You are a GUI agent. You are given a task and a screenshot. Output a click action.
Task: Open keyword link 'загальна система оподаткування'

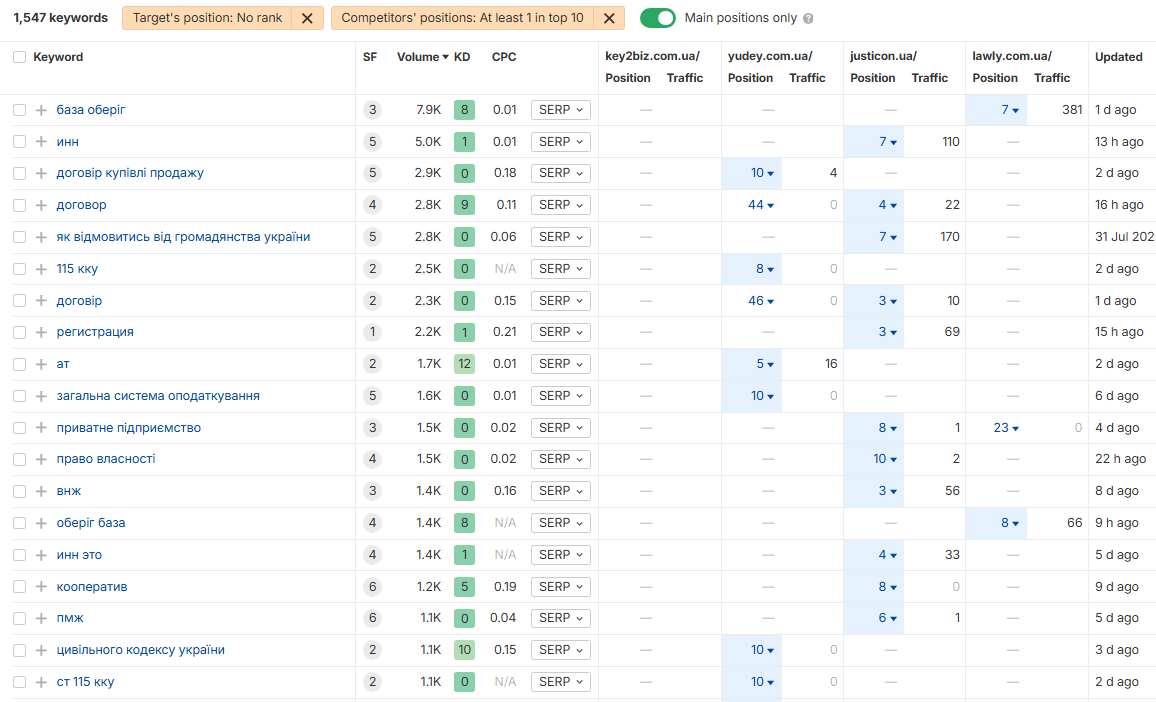[158, 396]
